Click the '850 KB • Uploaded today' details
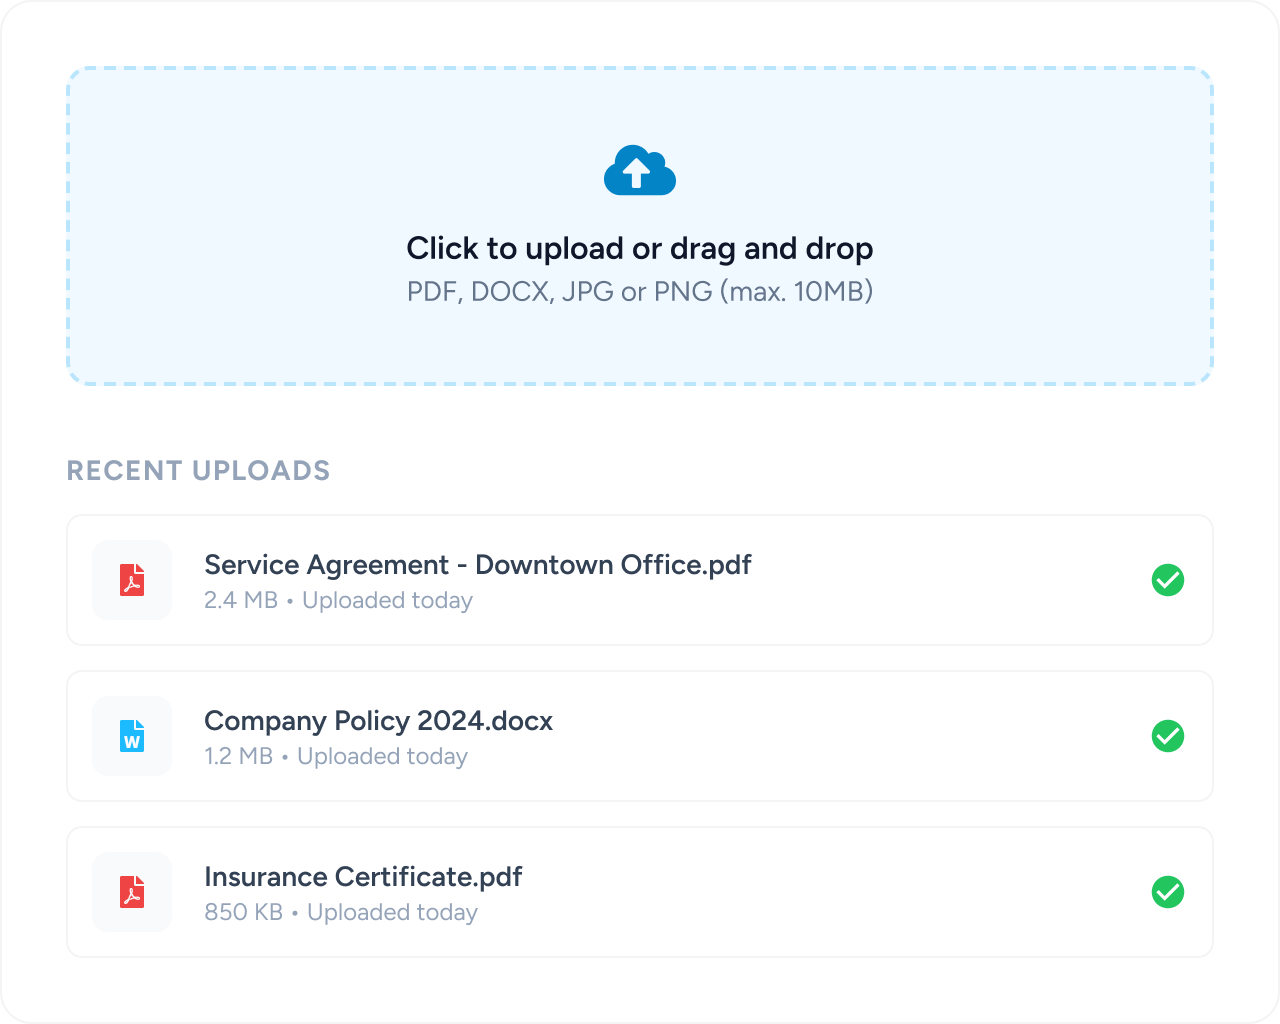 click(340, 913)
